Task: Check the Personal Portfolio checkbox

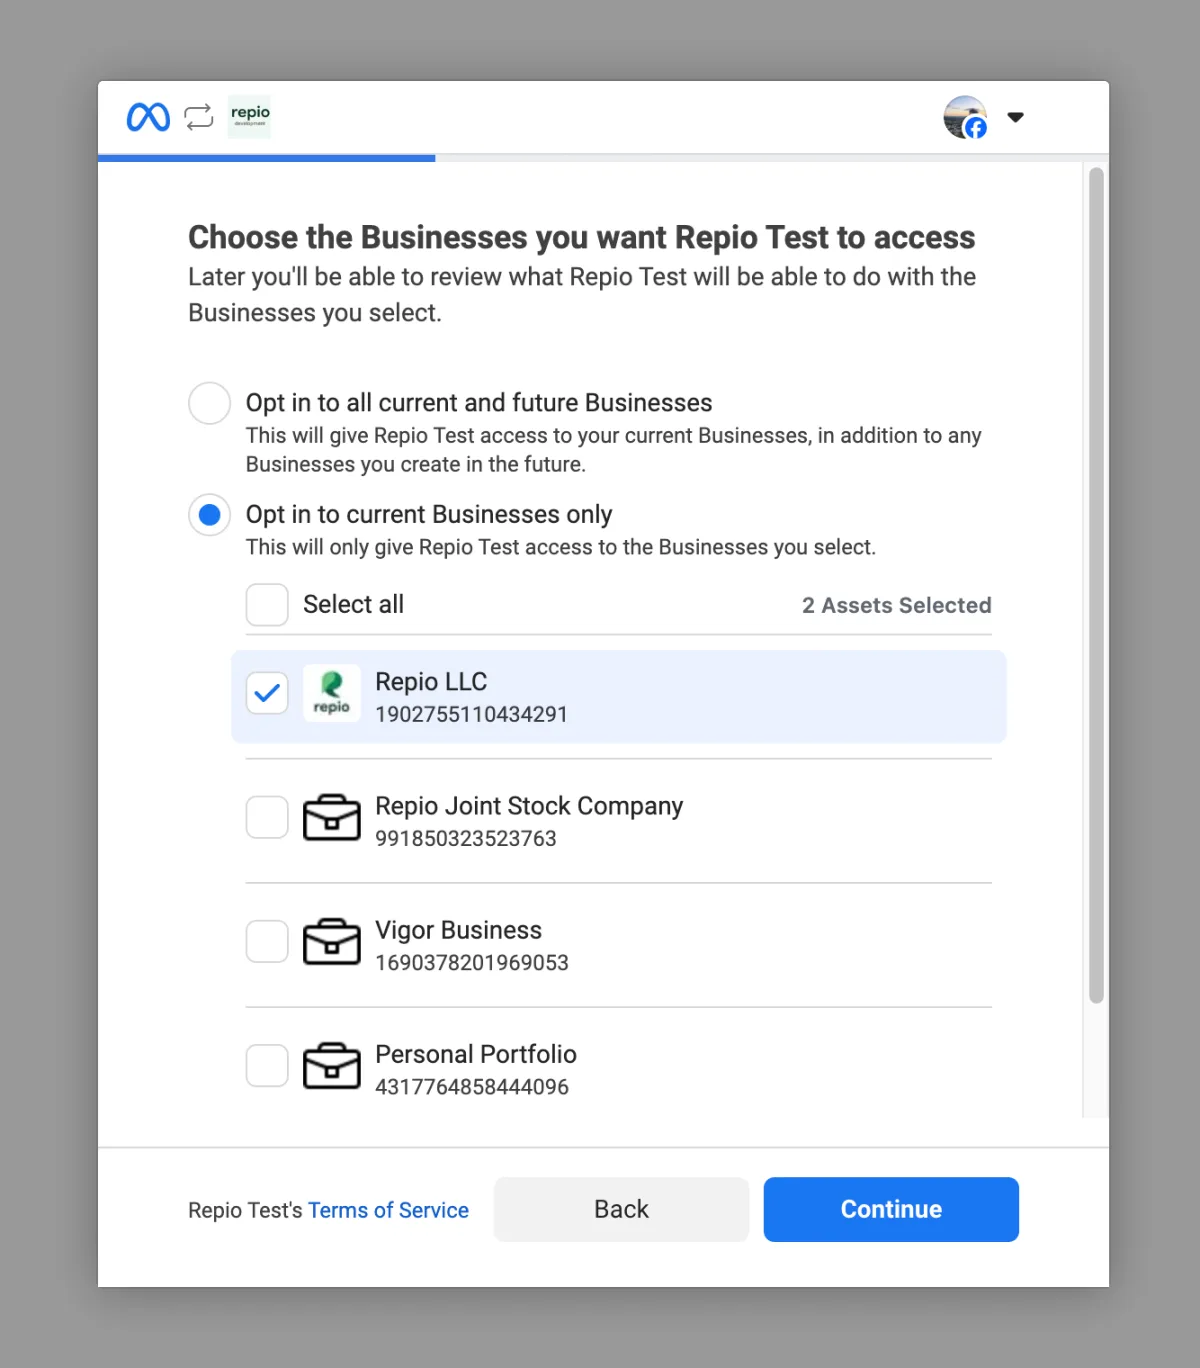Action: tap(267, 1066)
